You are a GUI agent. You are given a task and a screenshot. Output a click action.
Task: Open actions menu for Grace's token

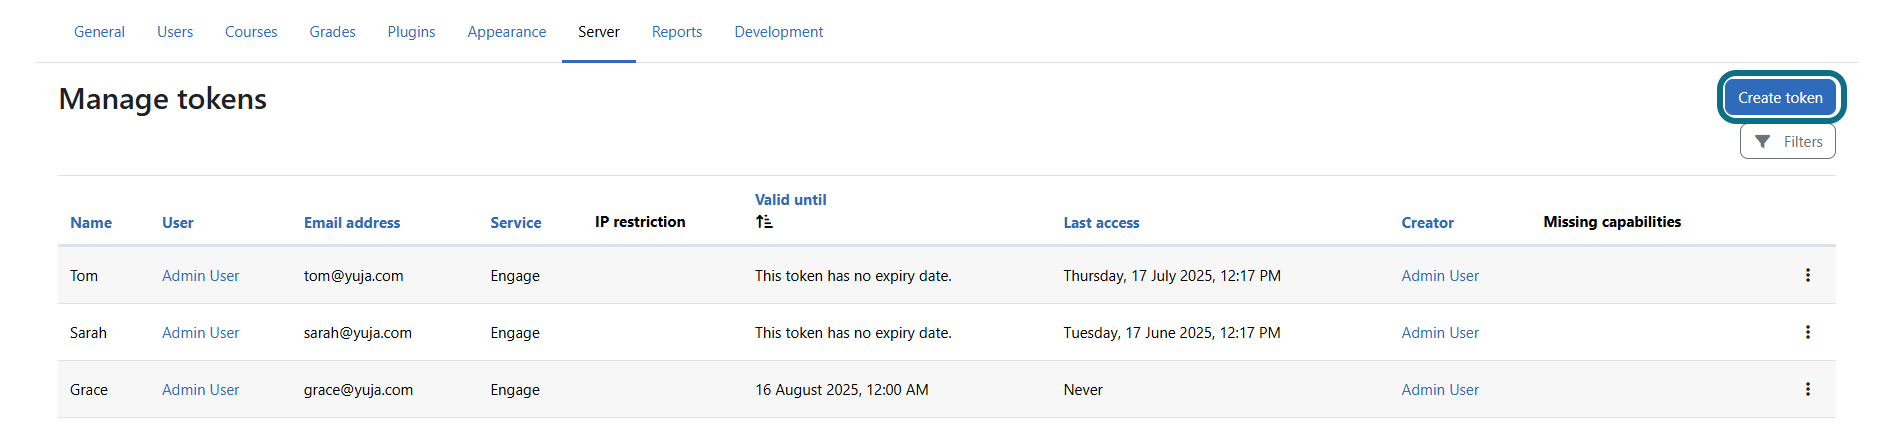(1807, 389)
